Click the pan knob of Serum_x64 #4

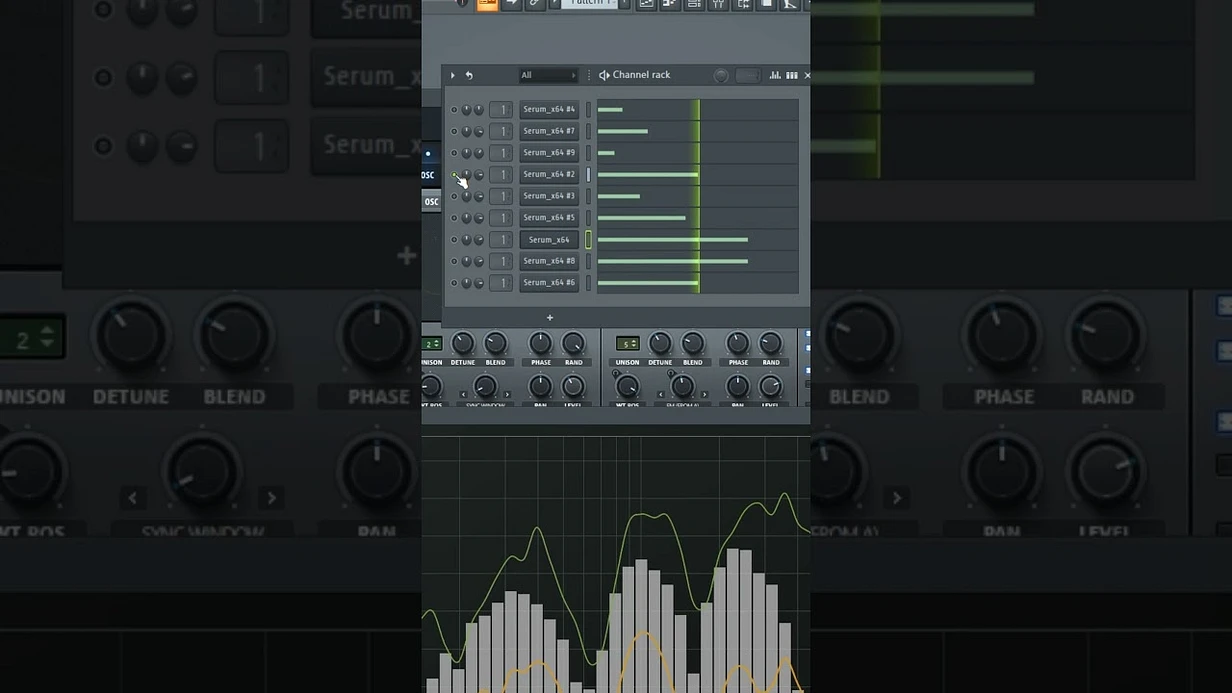(x=466, y=110)
